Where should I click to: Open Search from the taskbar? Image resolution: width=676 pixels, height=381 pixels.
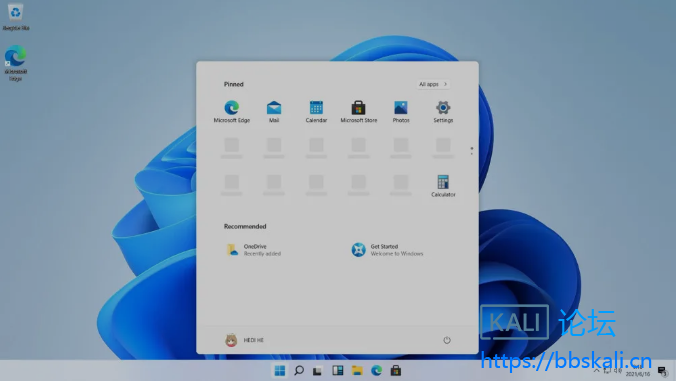pyautogui.click(x=299, y=371)
